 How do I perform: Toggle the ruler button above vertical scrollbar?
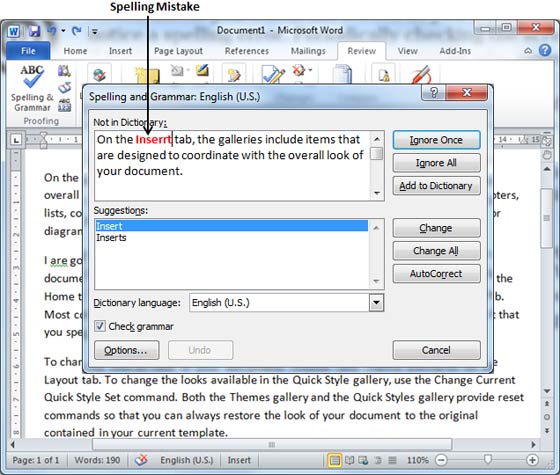point(546,141)
